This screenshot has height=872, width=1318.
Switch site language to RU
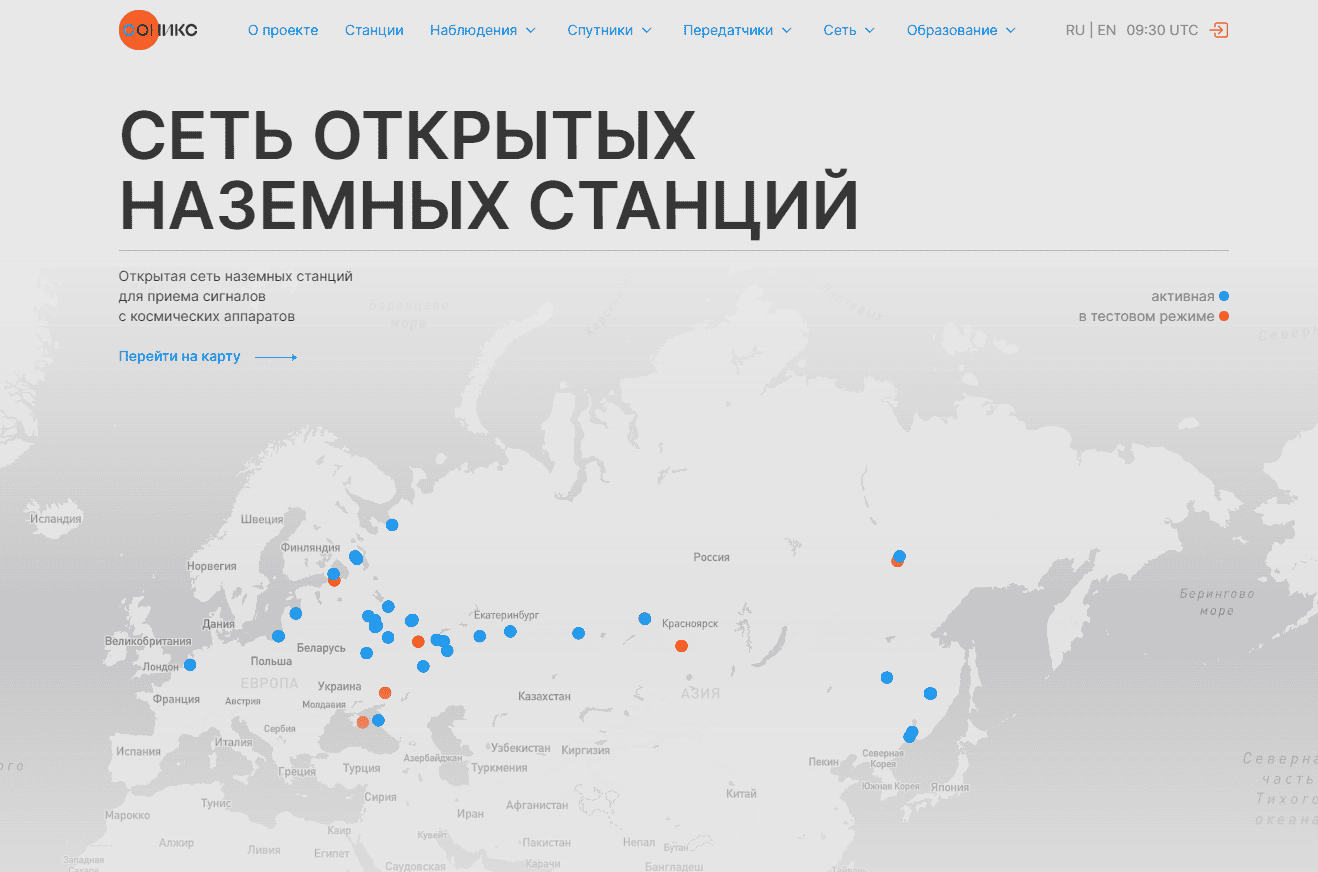pyautogui.click(x=1075, y=30)
